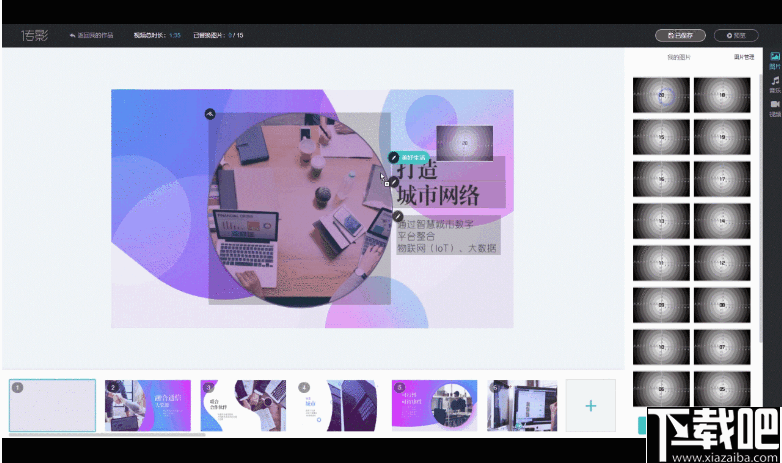The height and width of the screenshot is (463, 782).
Task: Click the 传影 logo
Action: coord(34,35)
